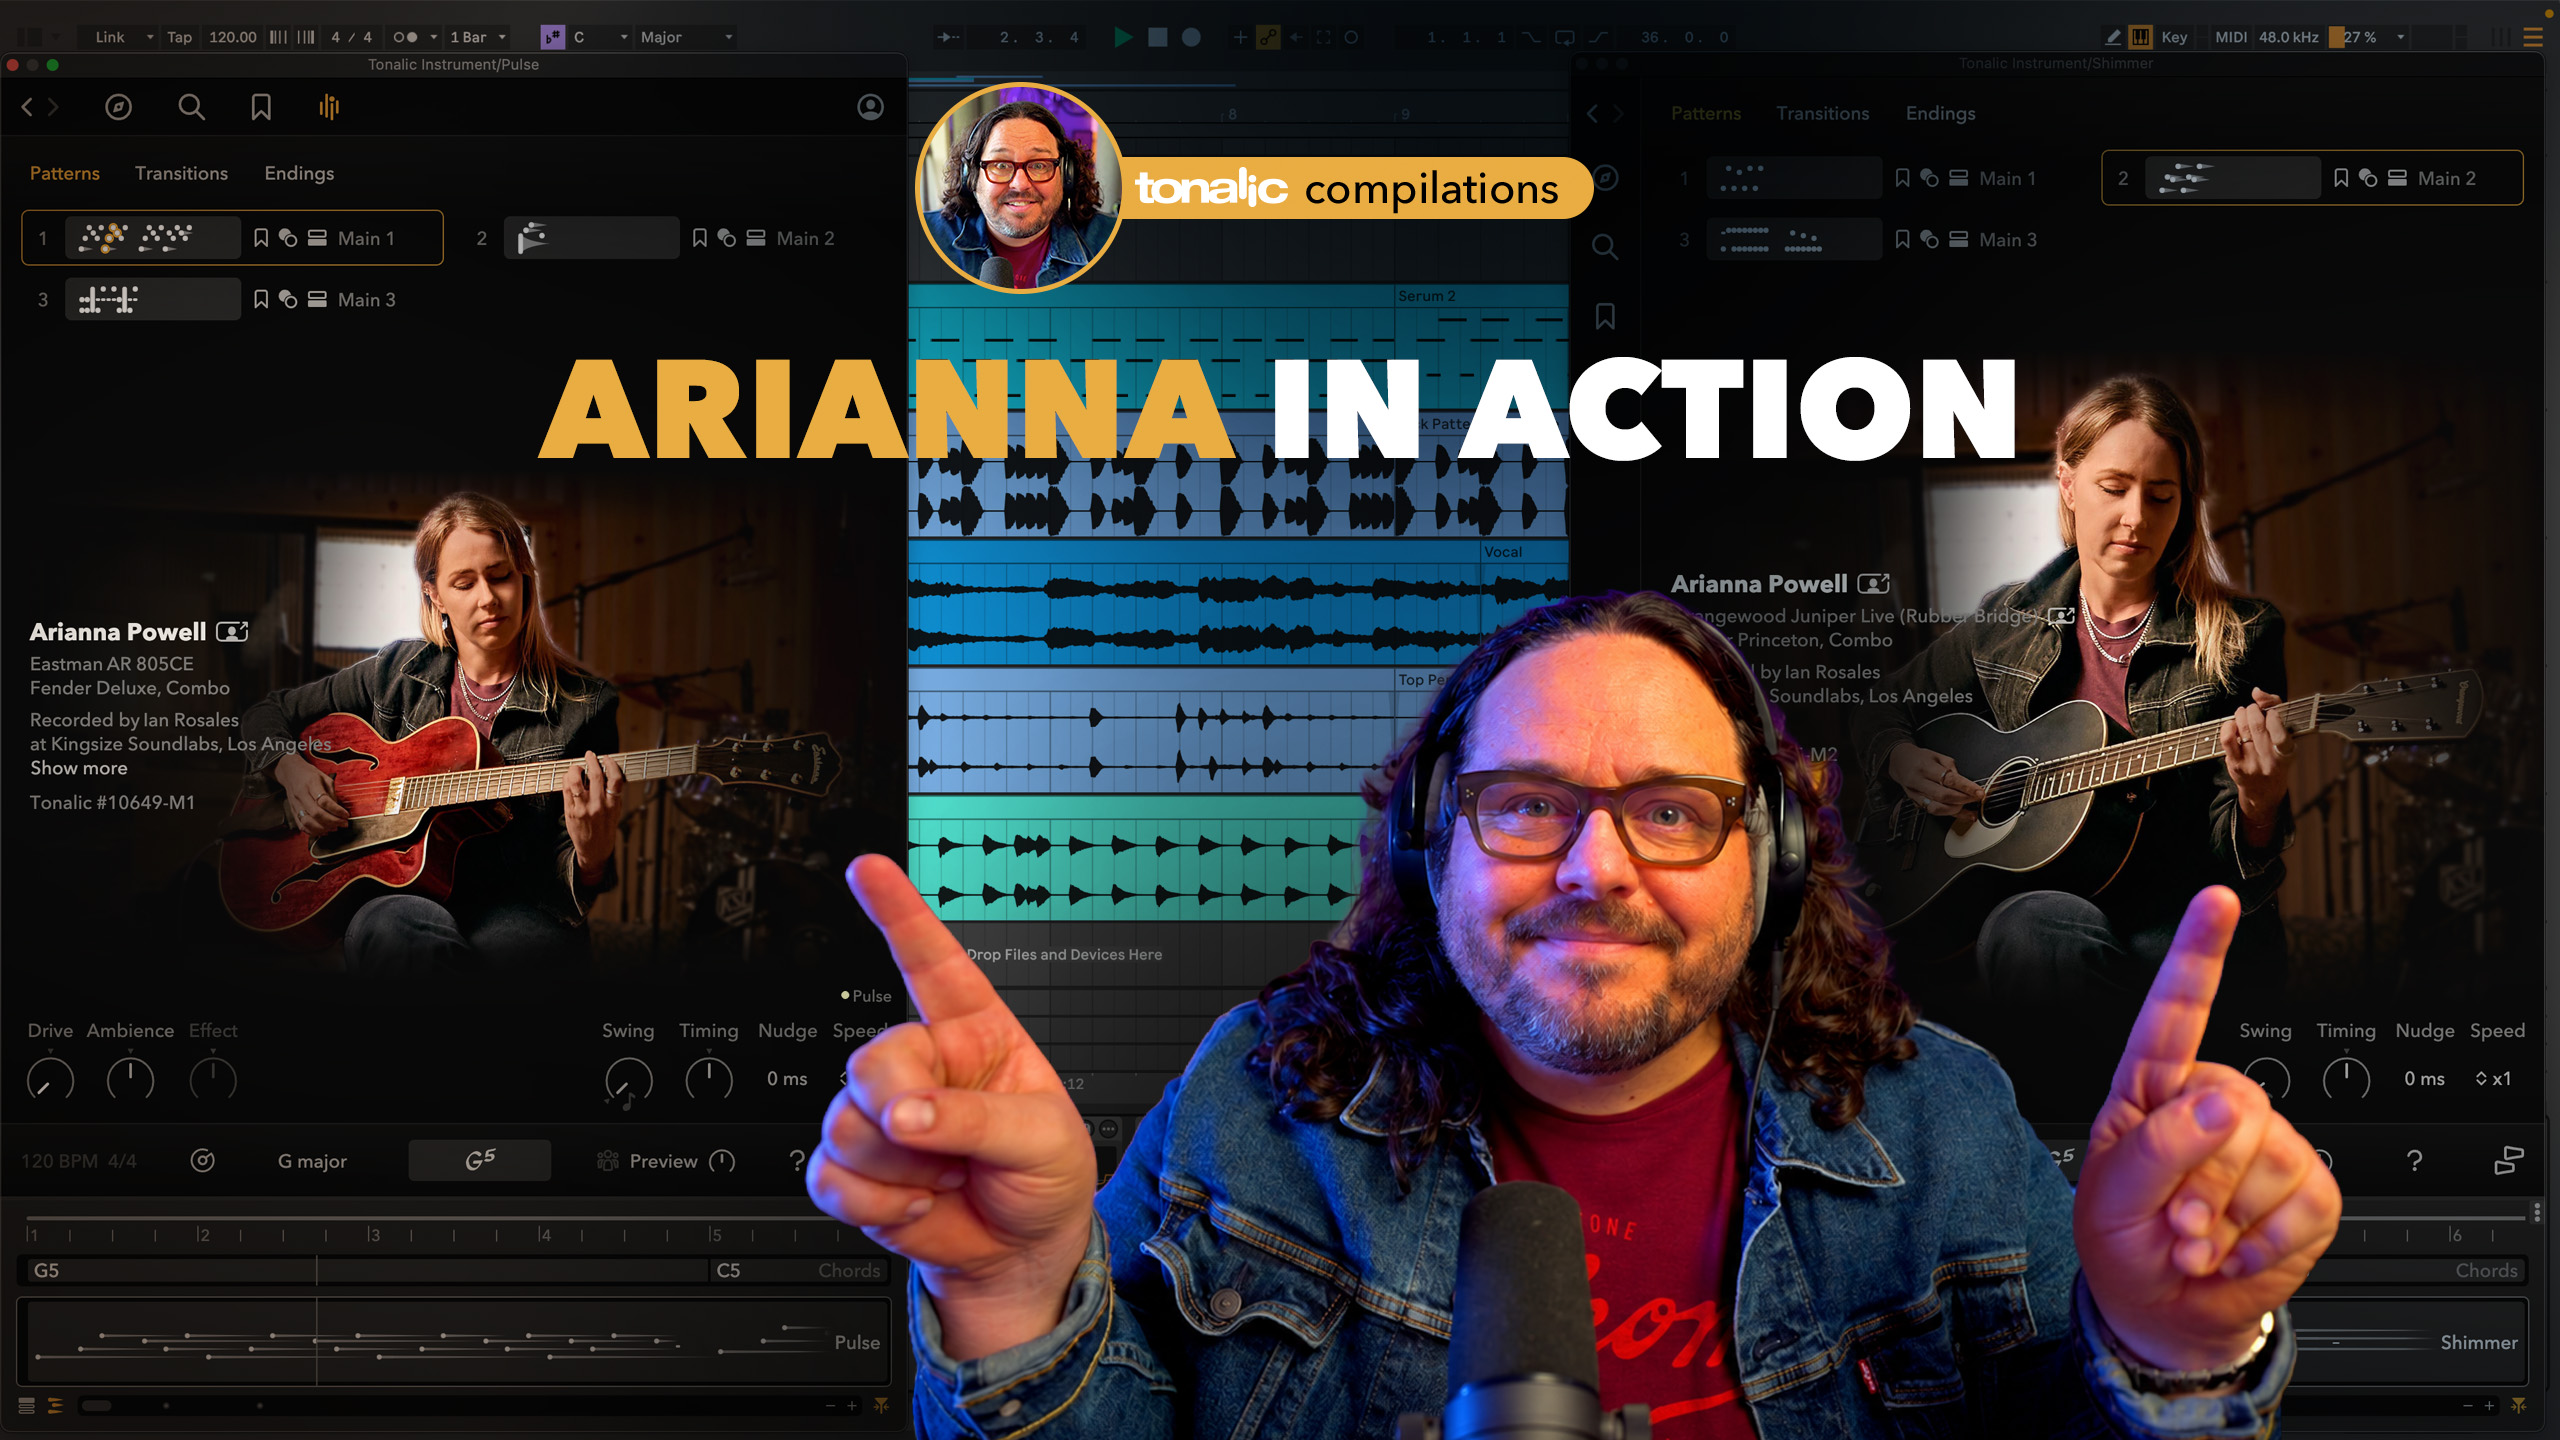The image size is (2560, 1440).
Task: Toggle Key map mode switch
Action: (x=2174, y=37)
